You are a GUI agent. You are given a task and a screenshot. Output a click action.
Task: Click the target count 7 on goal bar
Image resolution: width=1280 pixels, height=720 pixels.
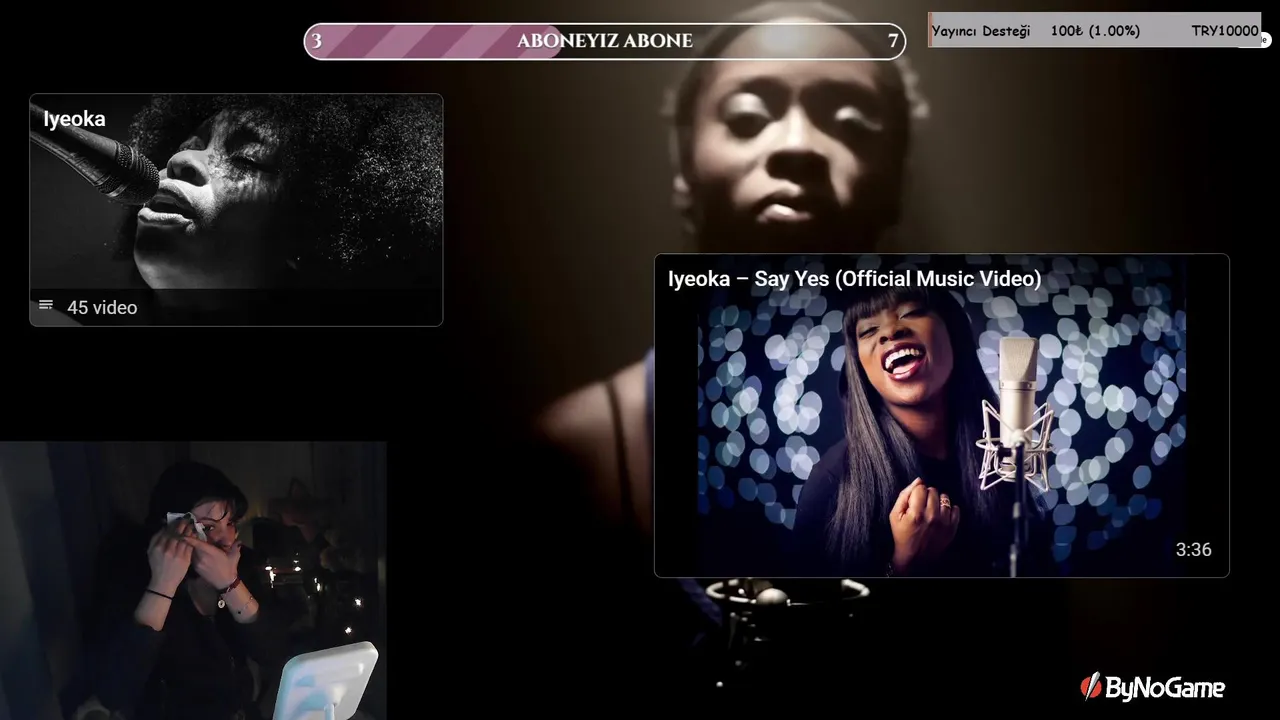(x=893, y=41)
